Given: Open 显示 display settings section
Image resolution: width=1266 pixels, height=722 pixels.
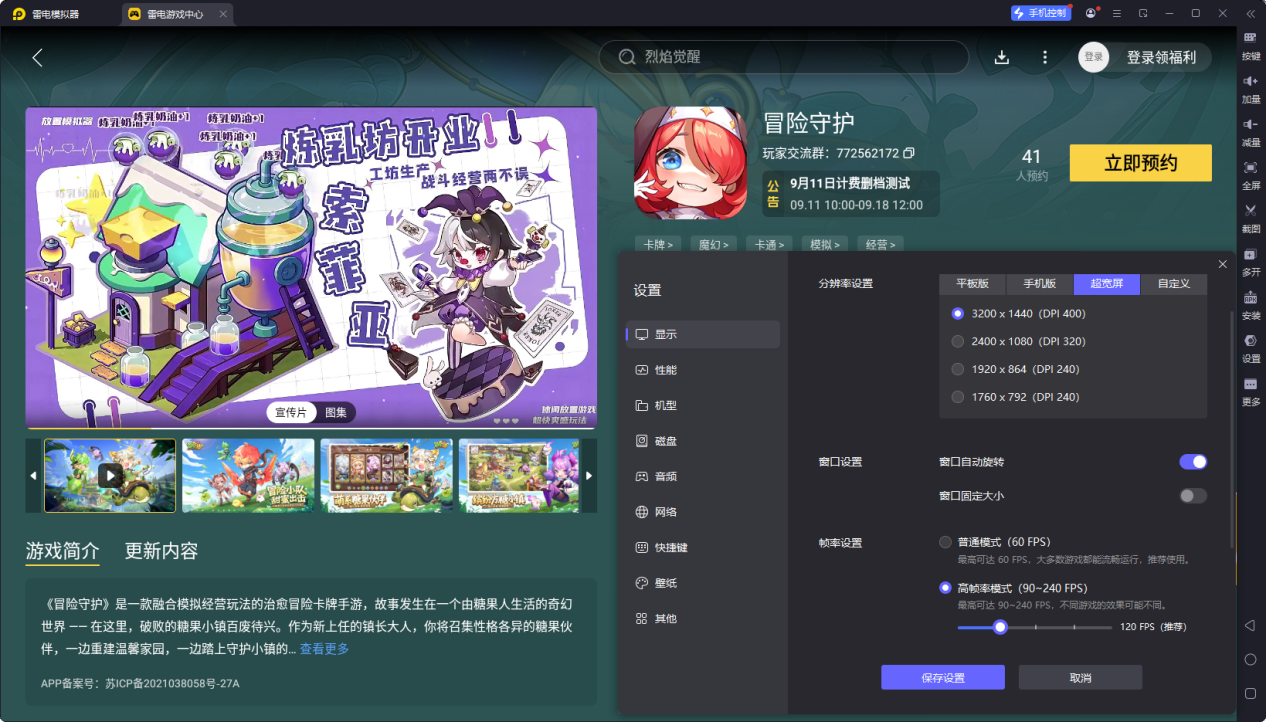Looking at the screenshot, I should (703, 334).
